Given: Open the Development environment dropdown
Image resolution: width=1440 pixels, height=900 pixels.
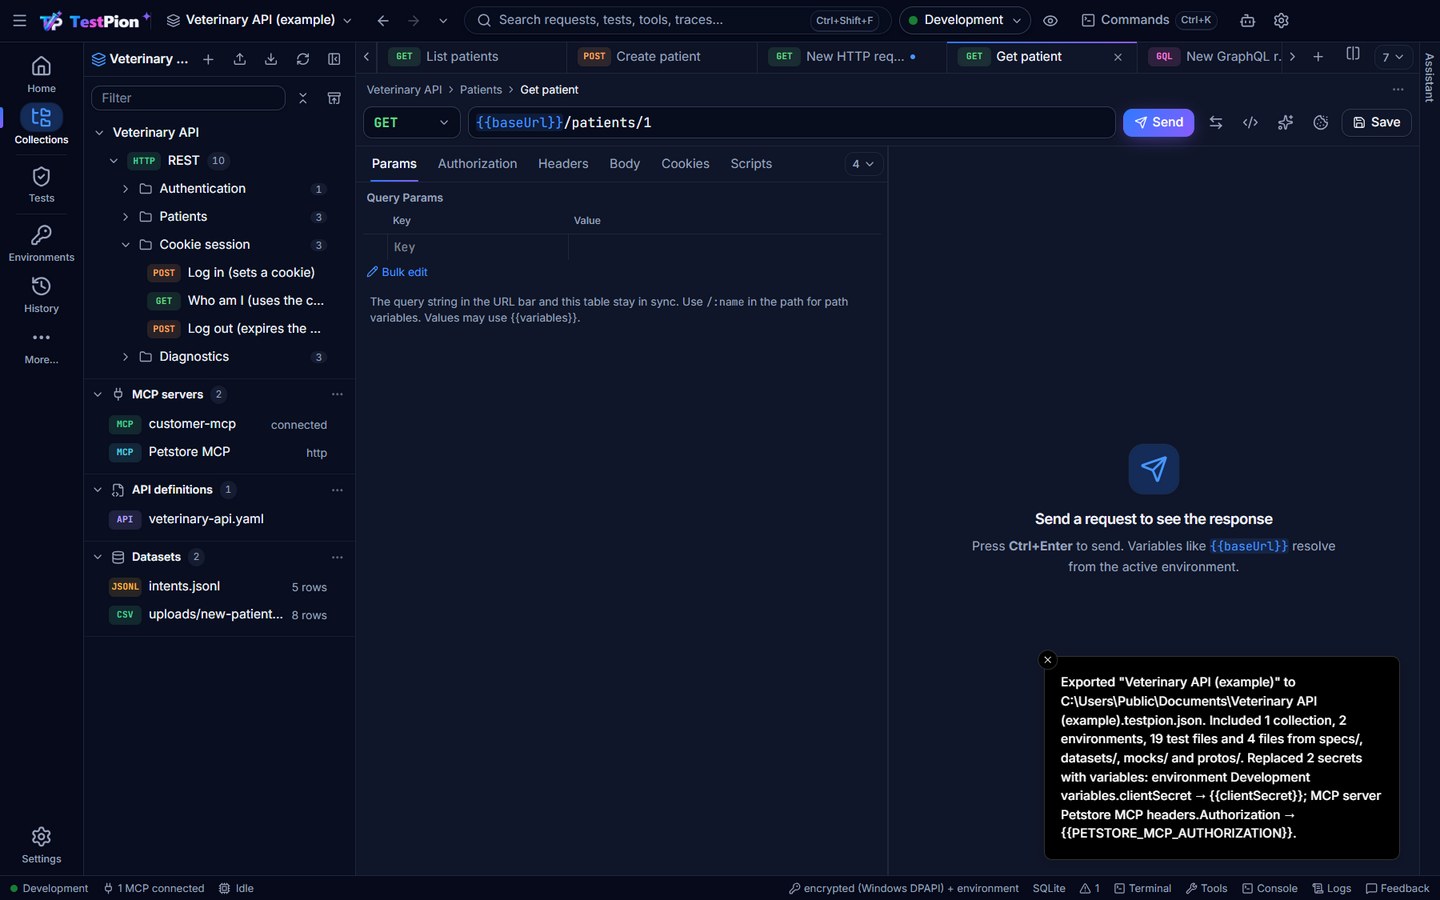Looking at the screenshot, I should 964,20.
